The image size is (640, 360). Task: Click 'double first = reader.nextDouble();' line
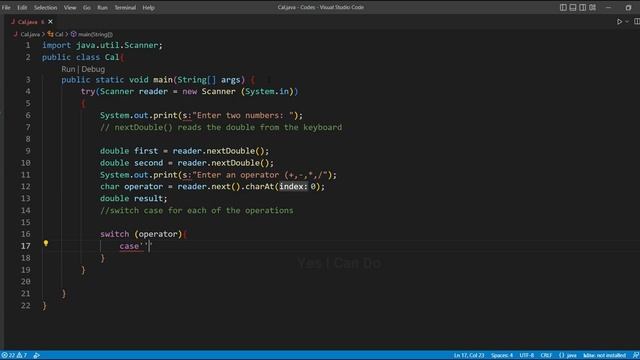[x=185, y=151]
